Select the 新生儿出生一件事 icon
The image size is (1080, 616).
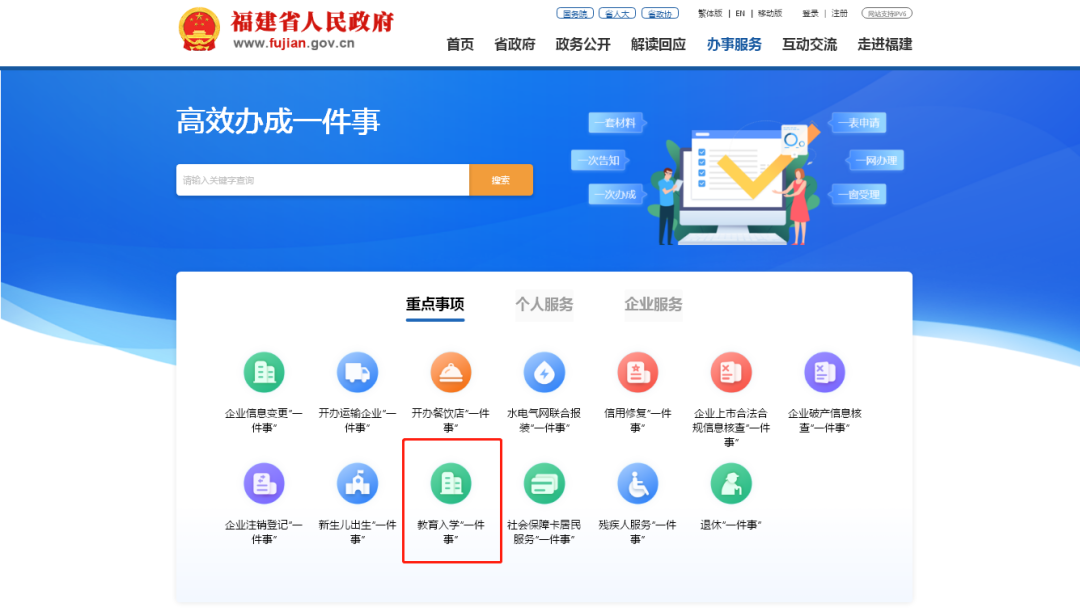point(358,482)
